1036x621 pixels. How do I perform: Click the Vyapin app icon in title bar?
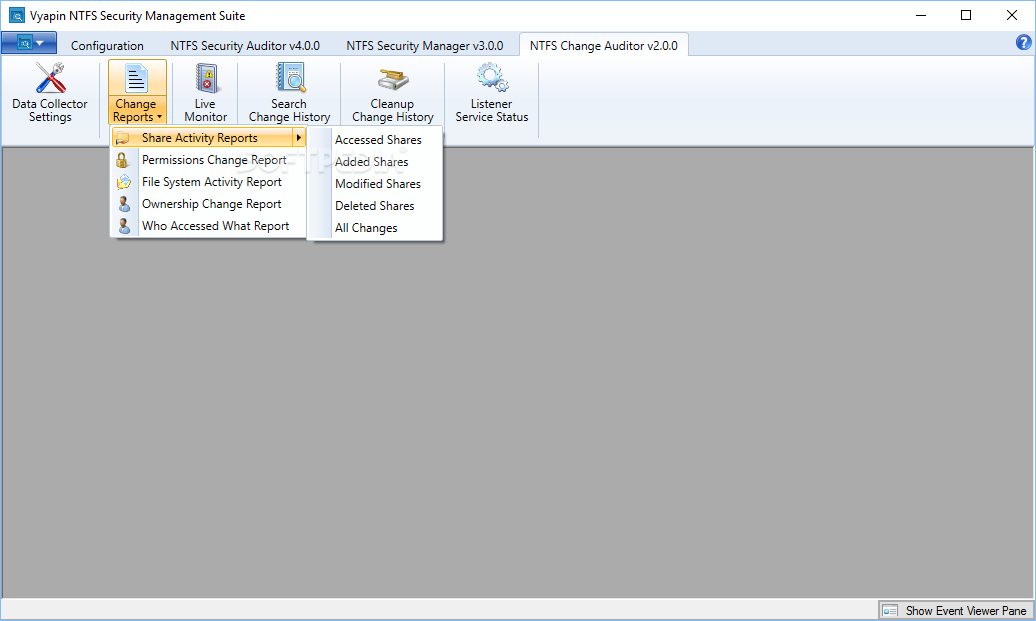point(17,15)
